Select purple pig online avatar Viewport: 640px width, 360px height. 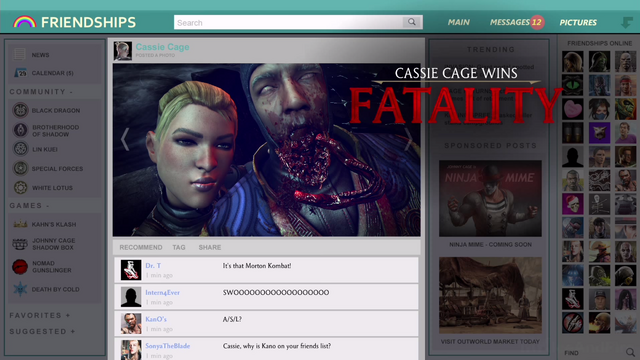[x=599, y=133]
